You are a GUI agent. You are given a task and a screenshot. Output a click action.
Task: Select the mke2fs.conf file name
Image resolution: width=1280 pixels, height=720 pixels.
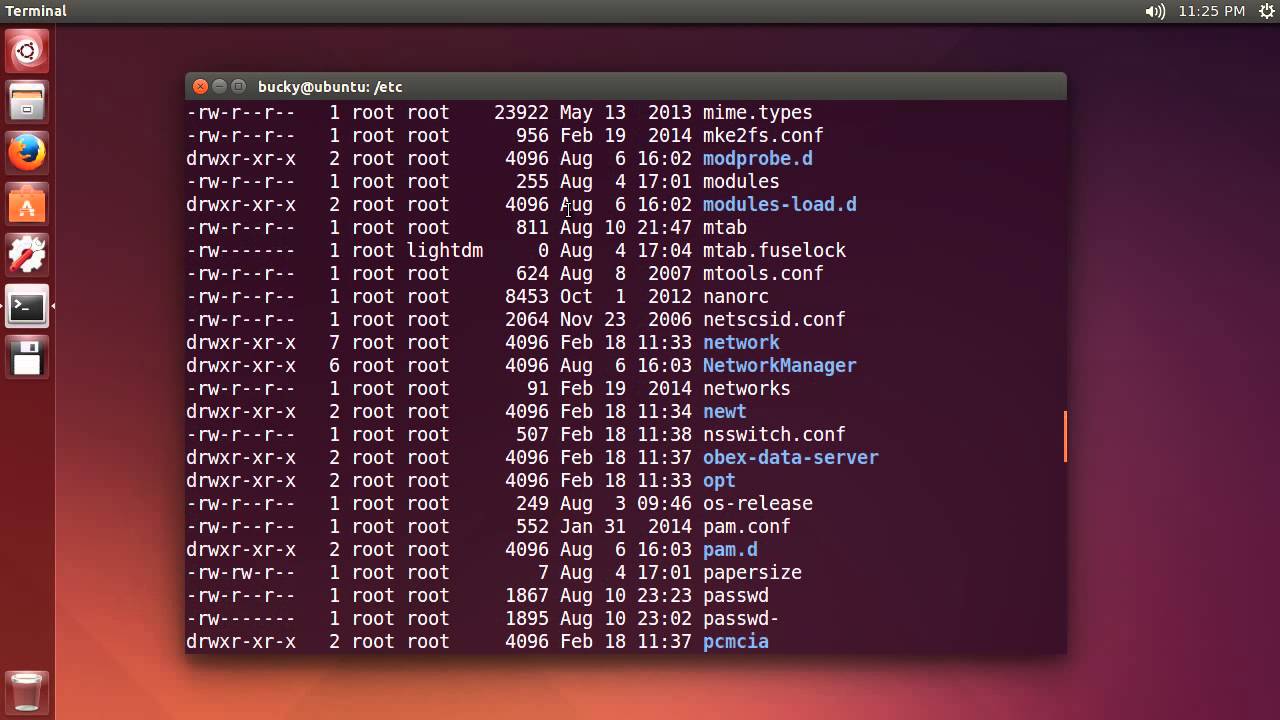click(763, 135)
